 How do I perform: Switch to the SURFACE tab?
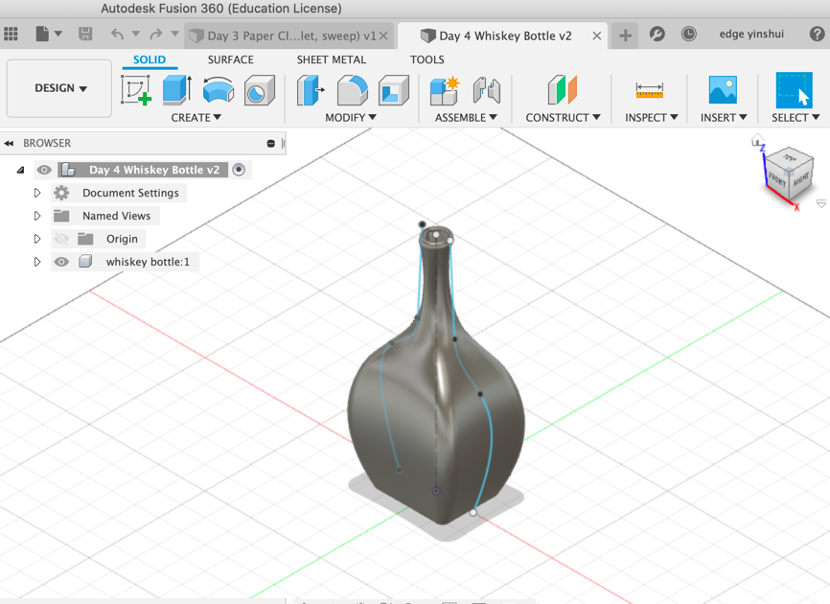click(x=230, y=60)
